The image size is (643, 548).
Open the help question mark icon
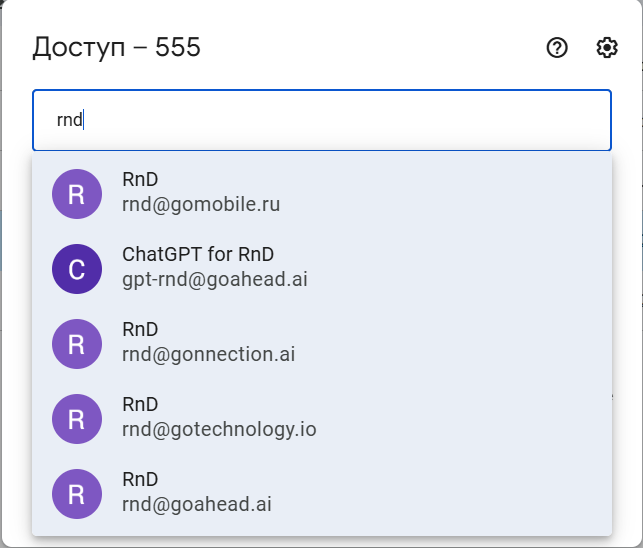[557, 47]
